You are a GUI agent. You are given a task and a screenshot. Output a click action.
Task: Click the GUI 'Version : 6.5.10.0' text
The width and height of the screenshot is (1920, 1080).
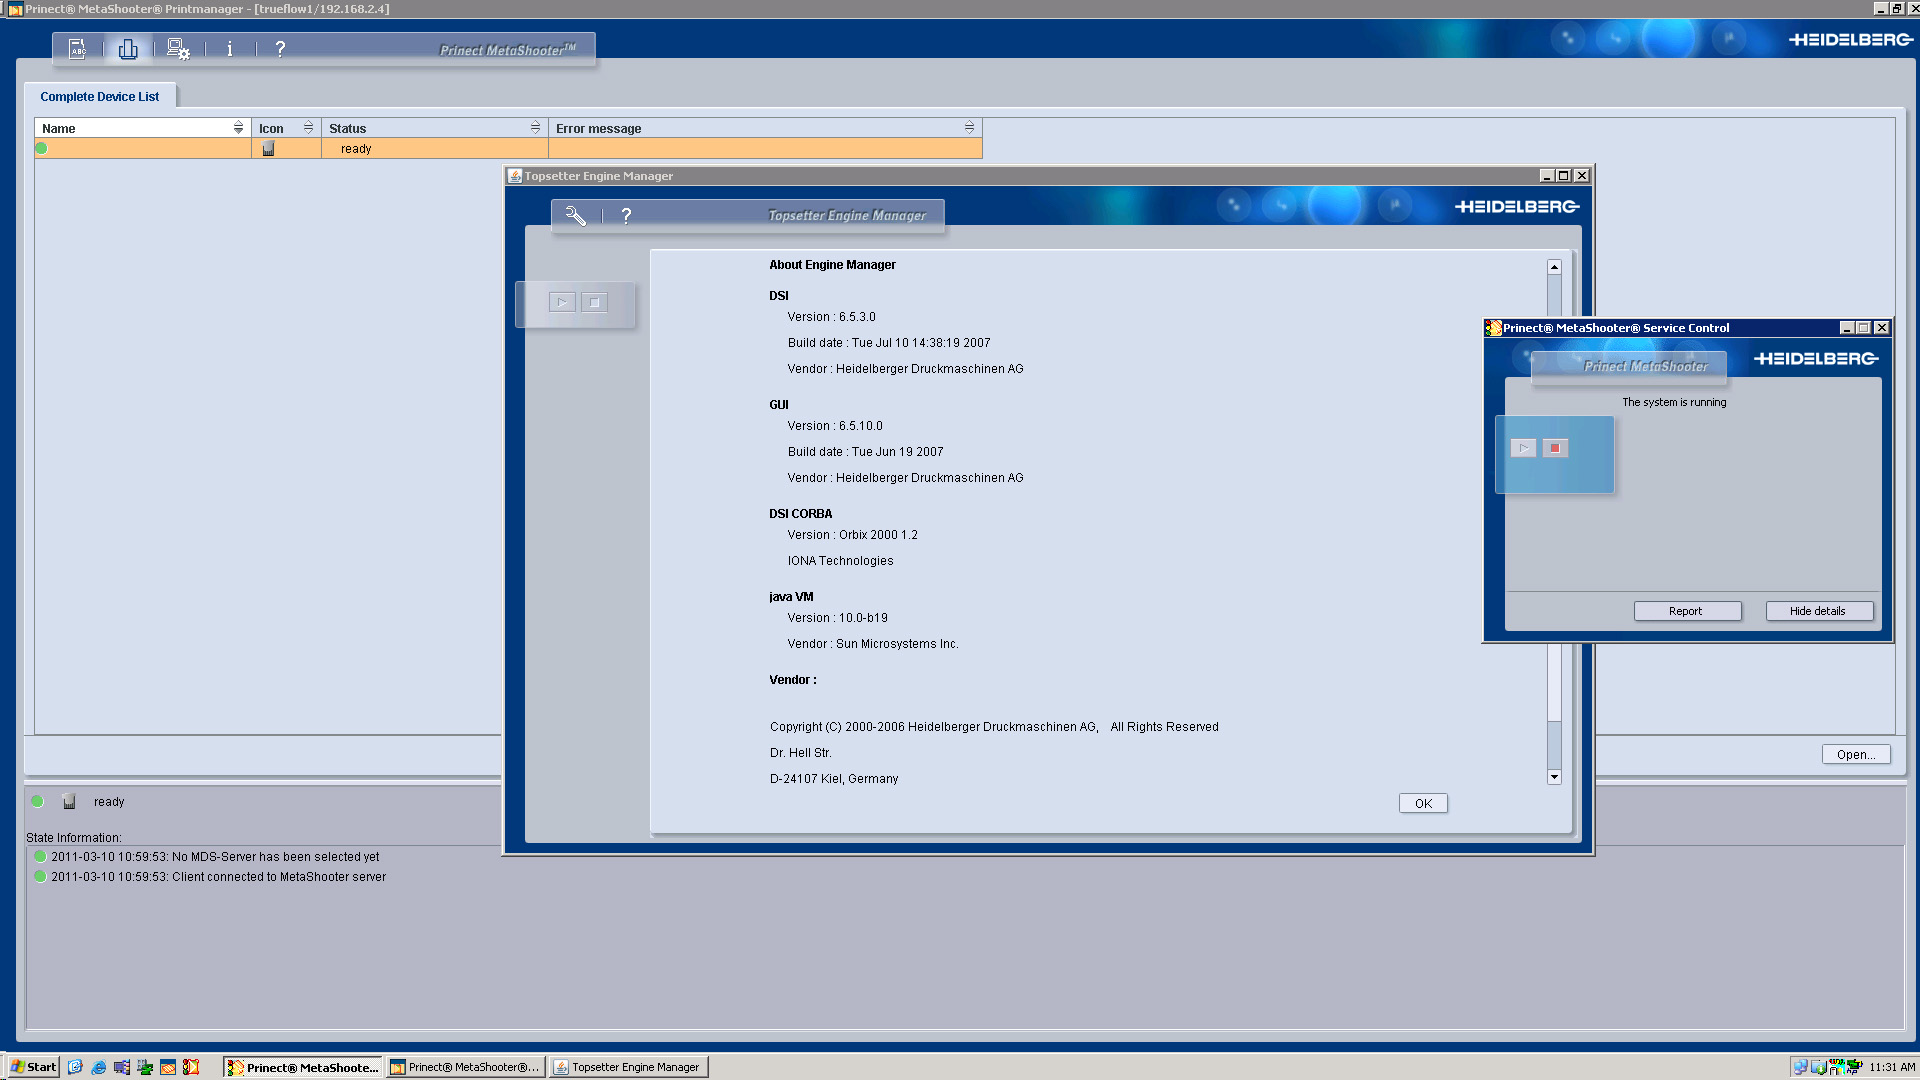point(835,426)
